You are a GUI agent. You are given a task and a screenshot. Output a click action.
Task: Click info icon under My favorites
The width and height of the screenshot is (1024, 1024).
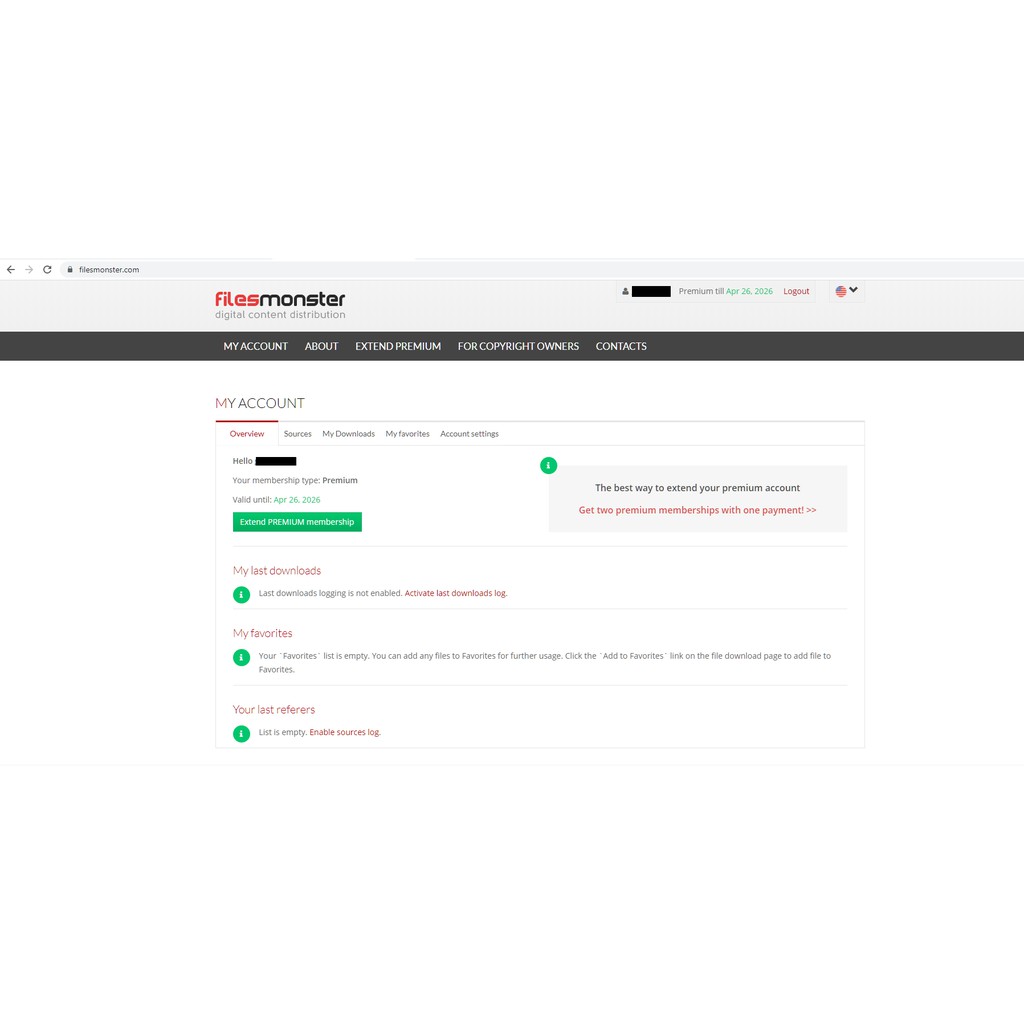[x=241, y=657]
